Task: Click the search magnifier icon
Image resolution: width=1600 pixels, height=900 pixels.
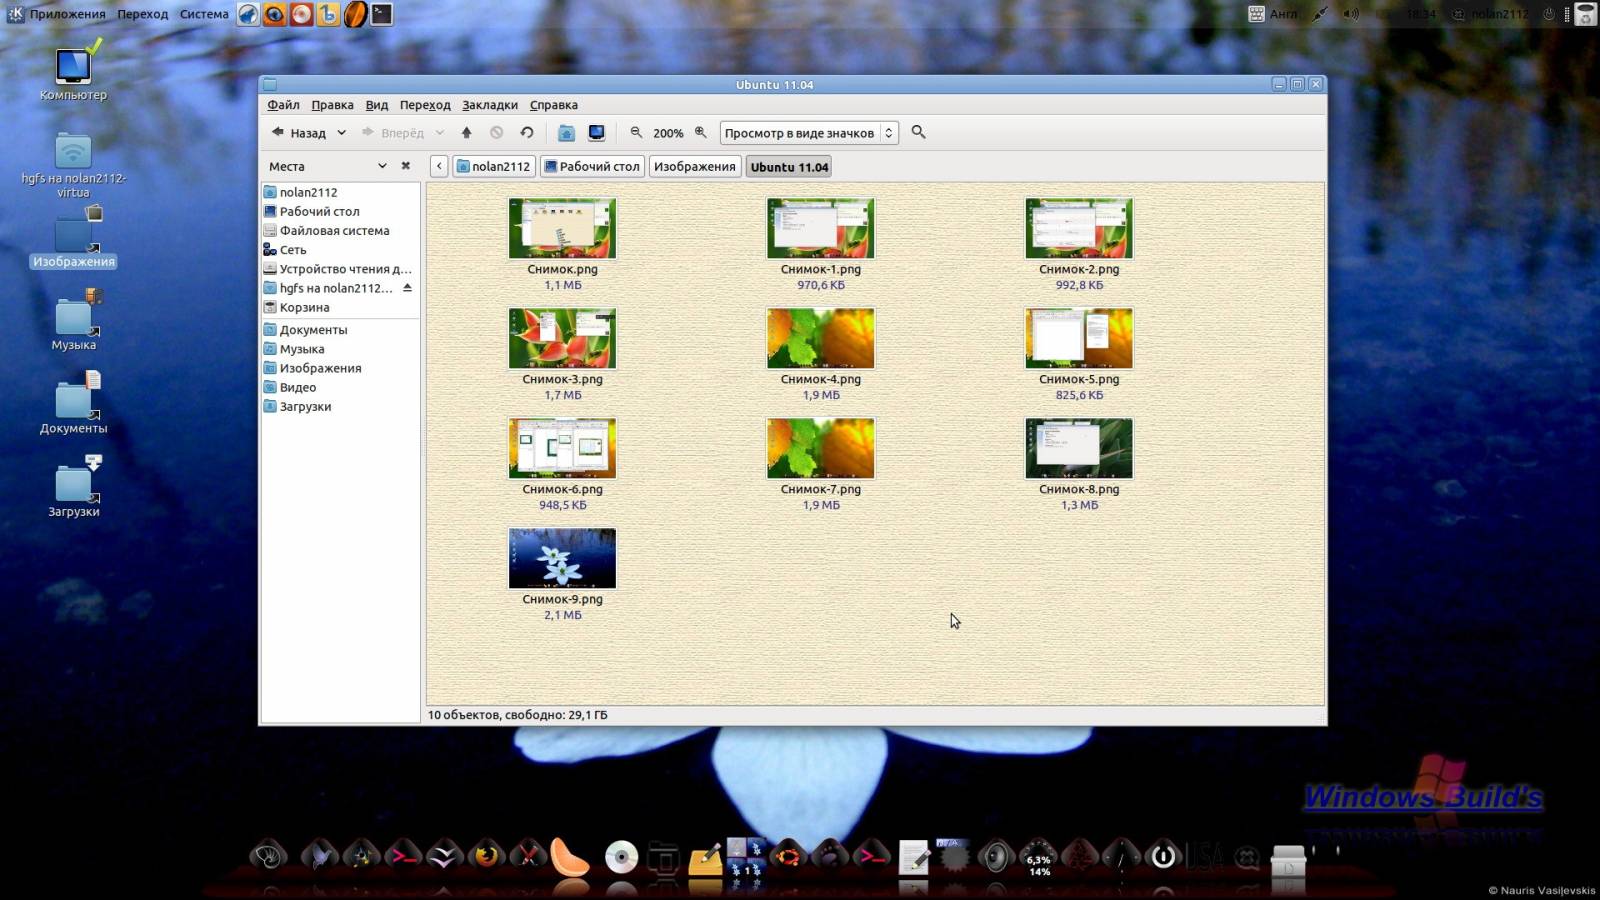Action: click(919, 132)
